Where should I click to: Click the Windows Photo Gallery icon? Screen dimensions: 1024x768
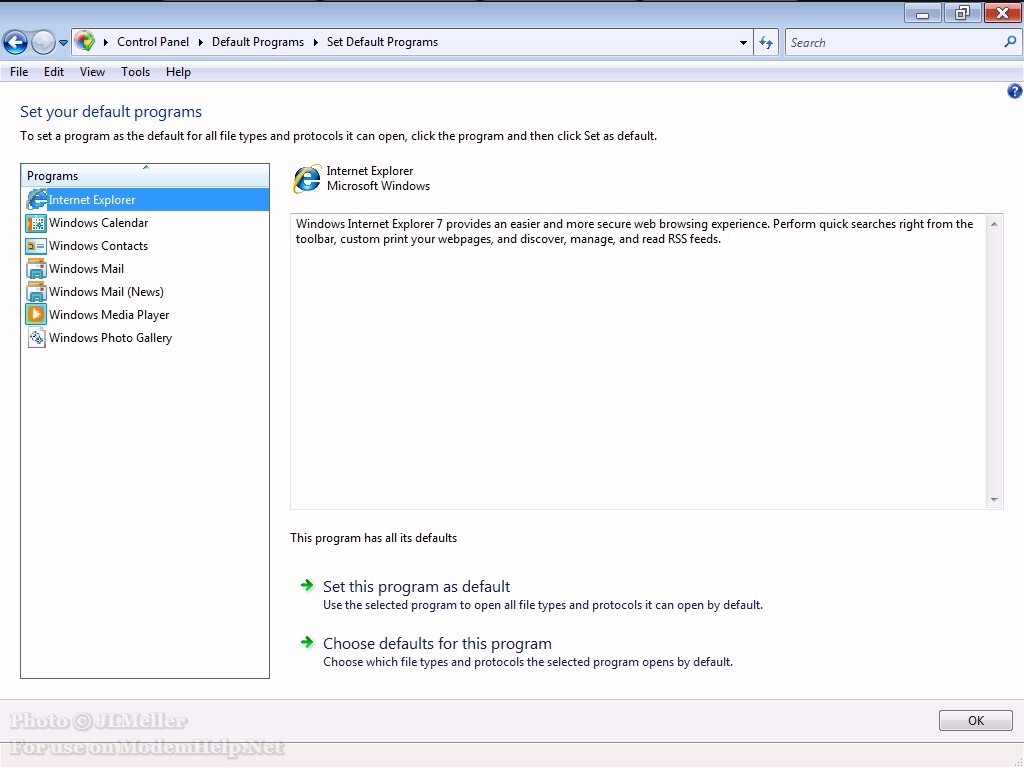[36, 338]
